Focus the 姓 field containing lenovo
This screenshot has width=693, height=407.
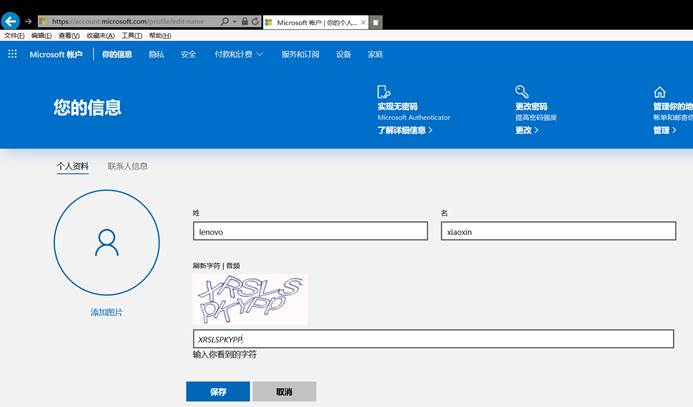pos(310,231)
